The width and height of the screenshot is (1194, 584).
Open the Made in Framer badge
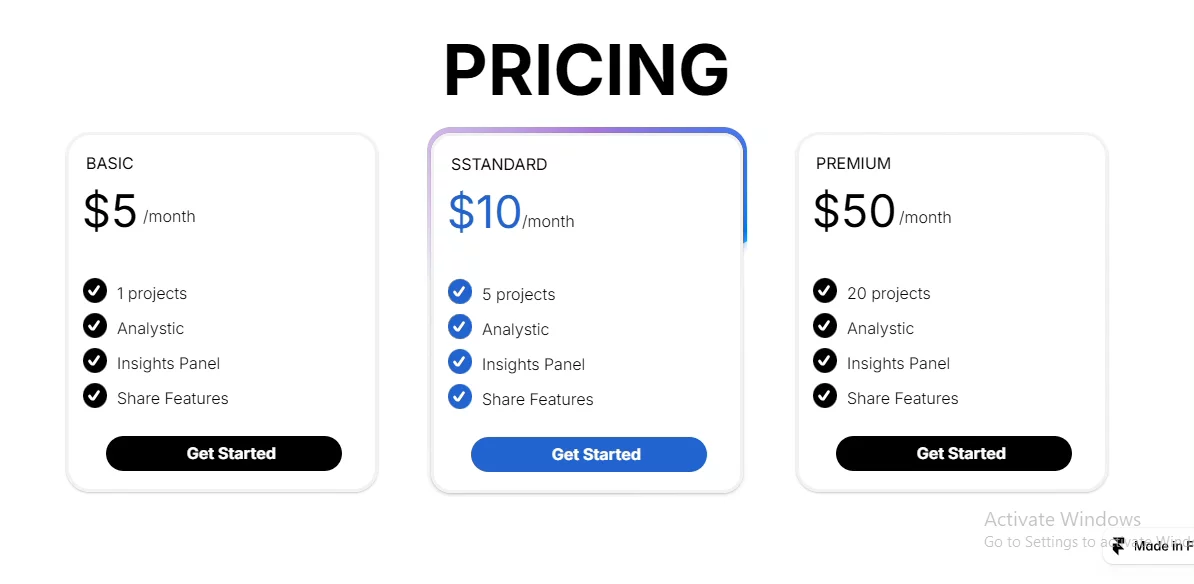coord(1150,546)
